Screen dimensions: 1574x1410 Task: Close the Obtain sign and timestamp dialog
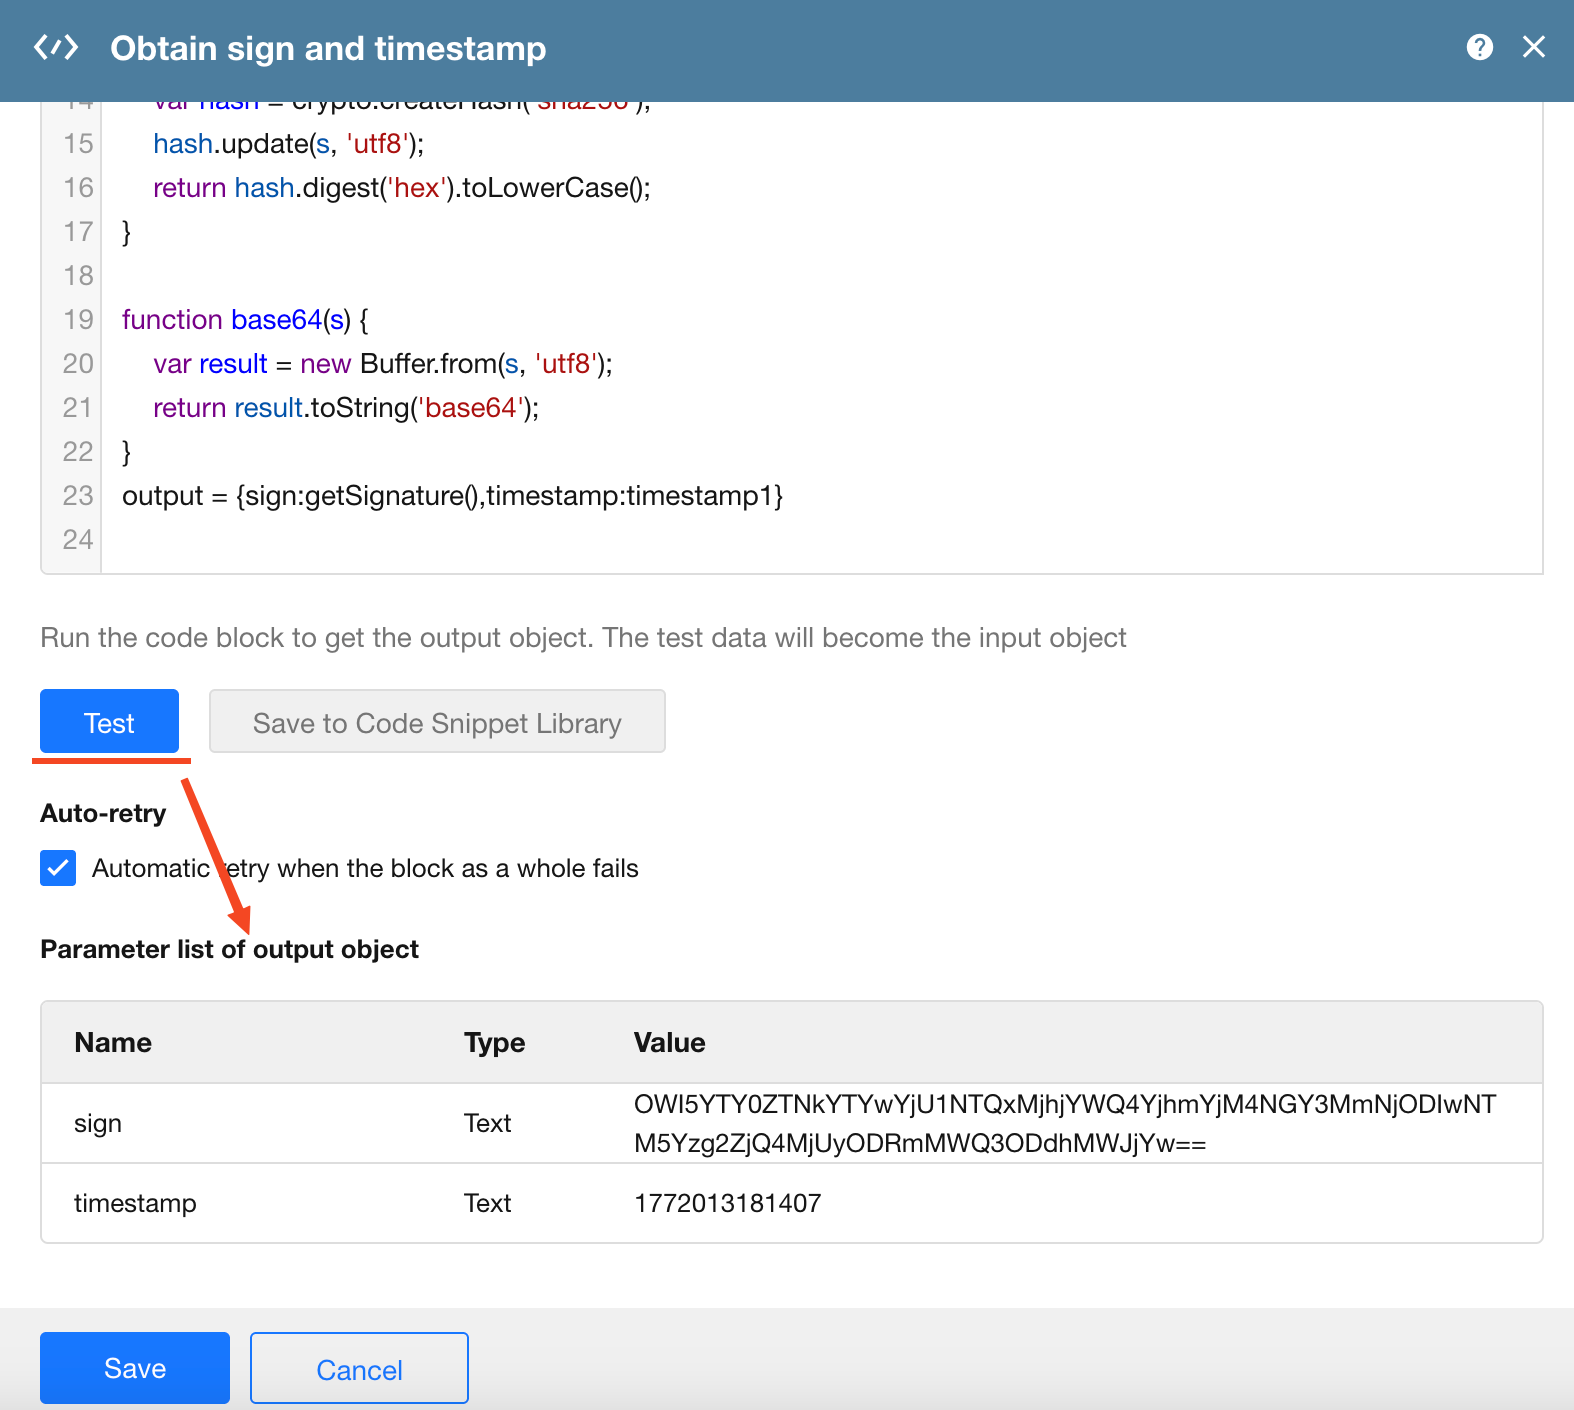click(x=1533, y=47)
